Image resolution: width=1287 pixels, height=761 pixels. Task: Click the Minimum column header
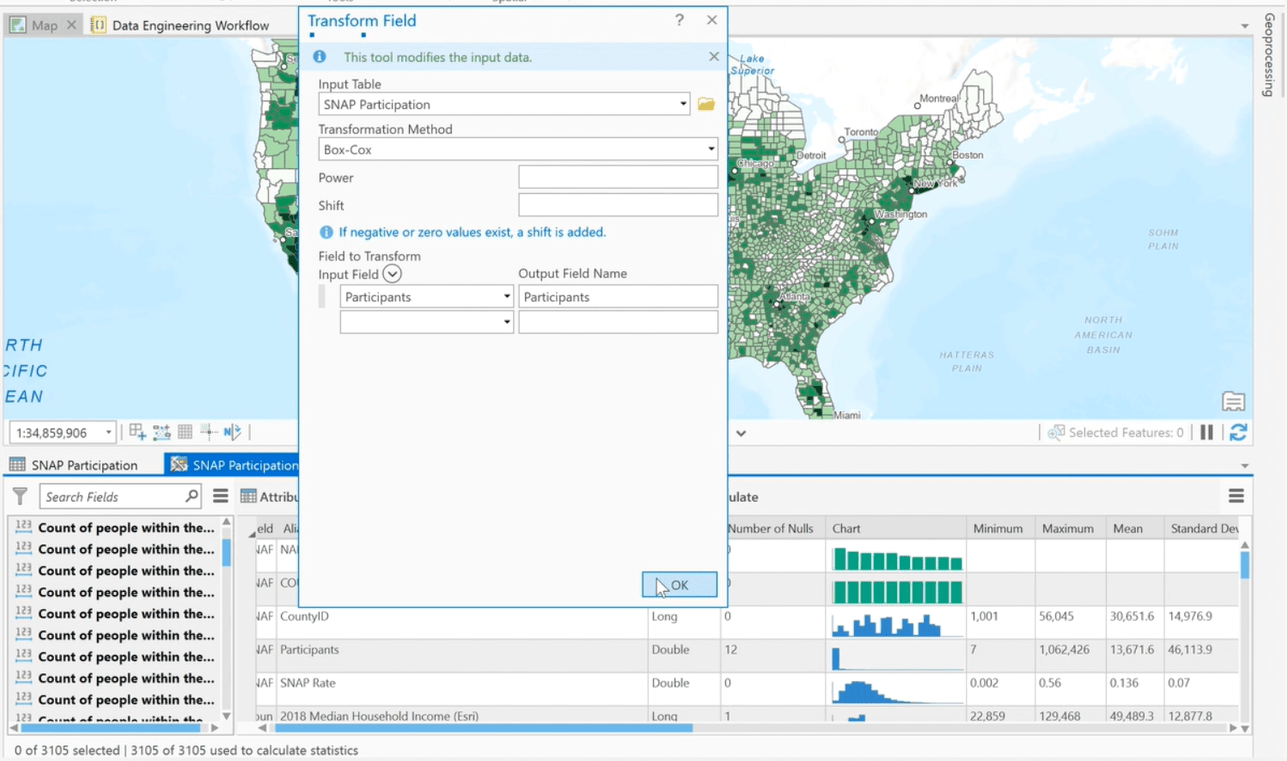[998, 528]
